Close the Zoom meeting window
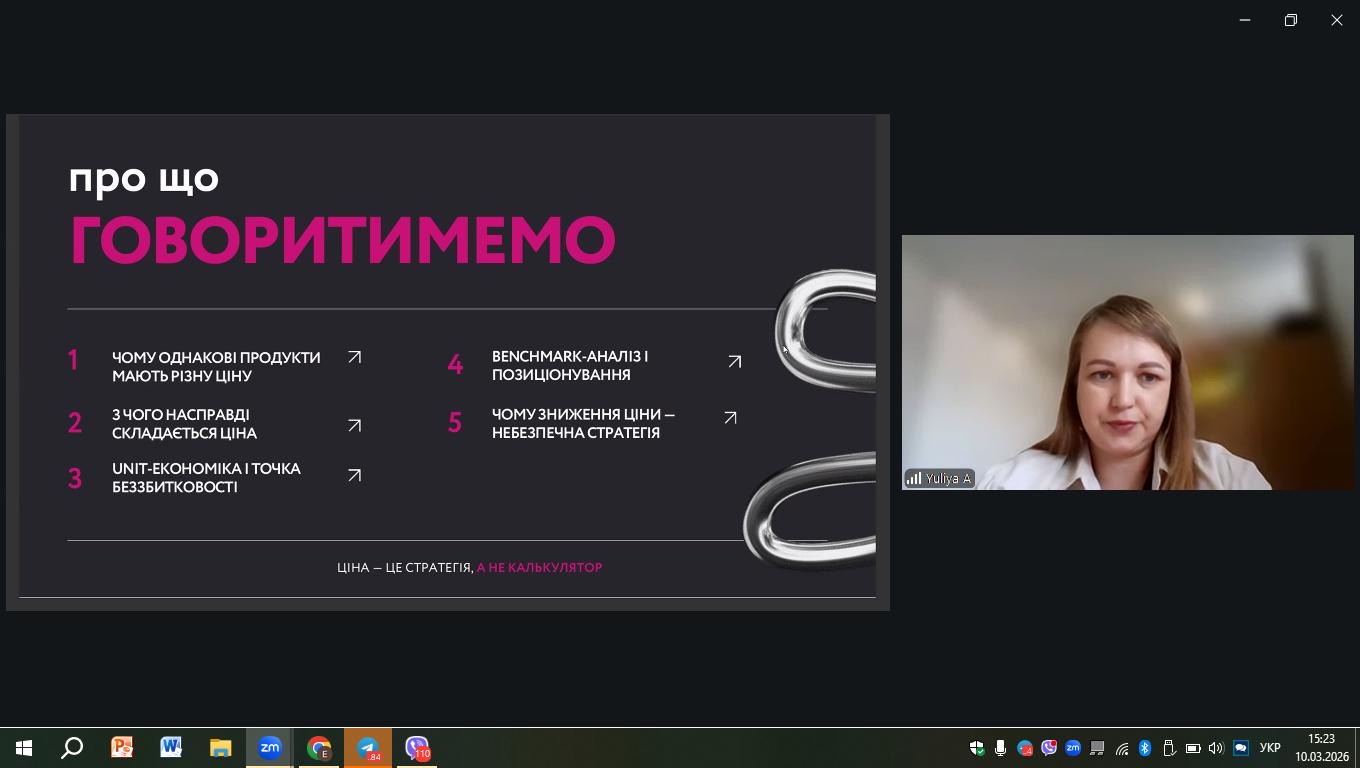This screenshot has width=1360, height=768. 1337,20
